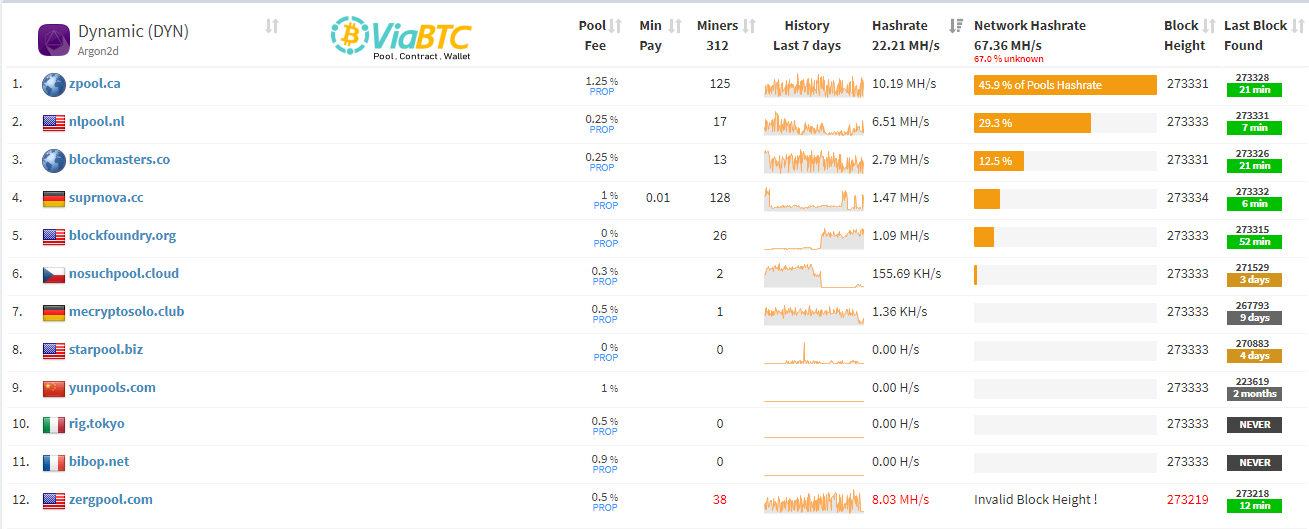Sort by Min Pay column arrows

click(675, 26)
